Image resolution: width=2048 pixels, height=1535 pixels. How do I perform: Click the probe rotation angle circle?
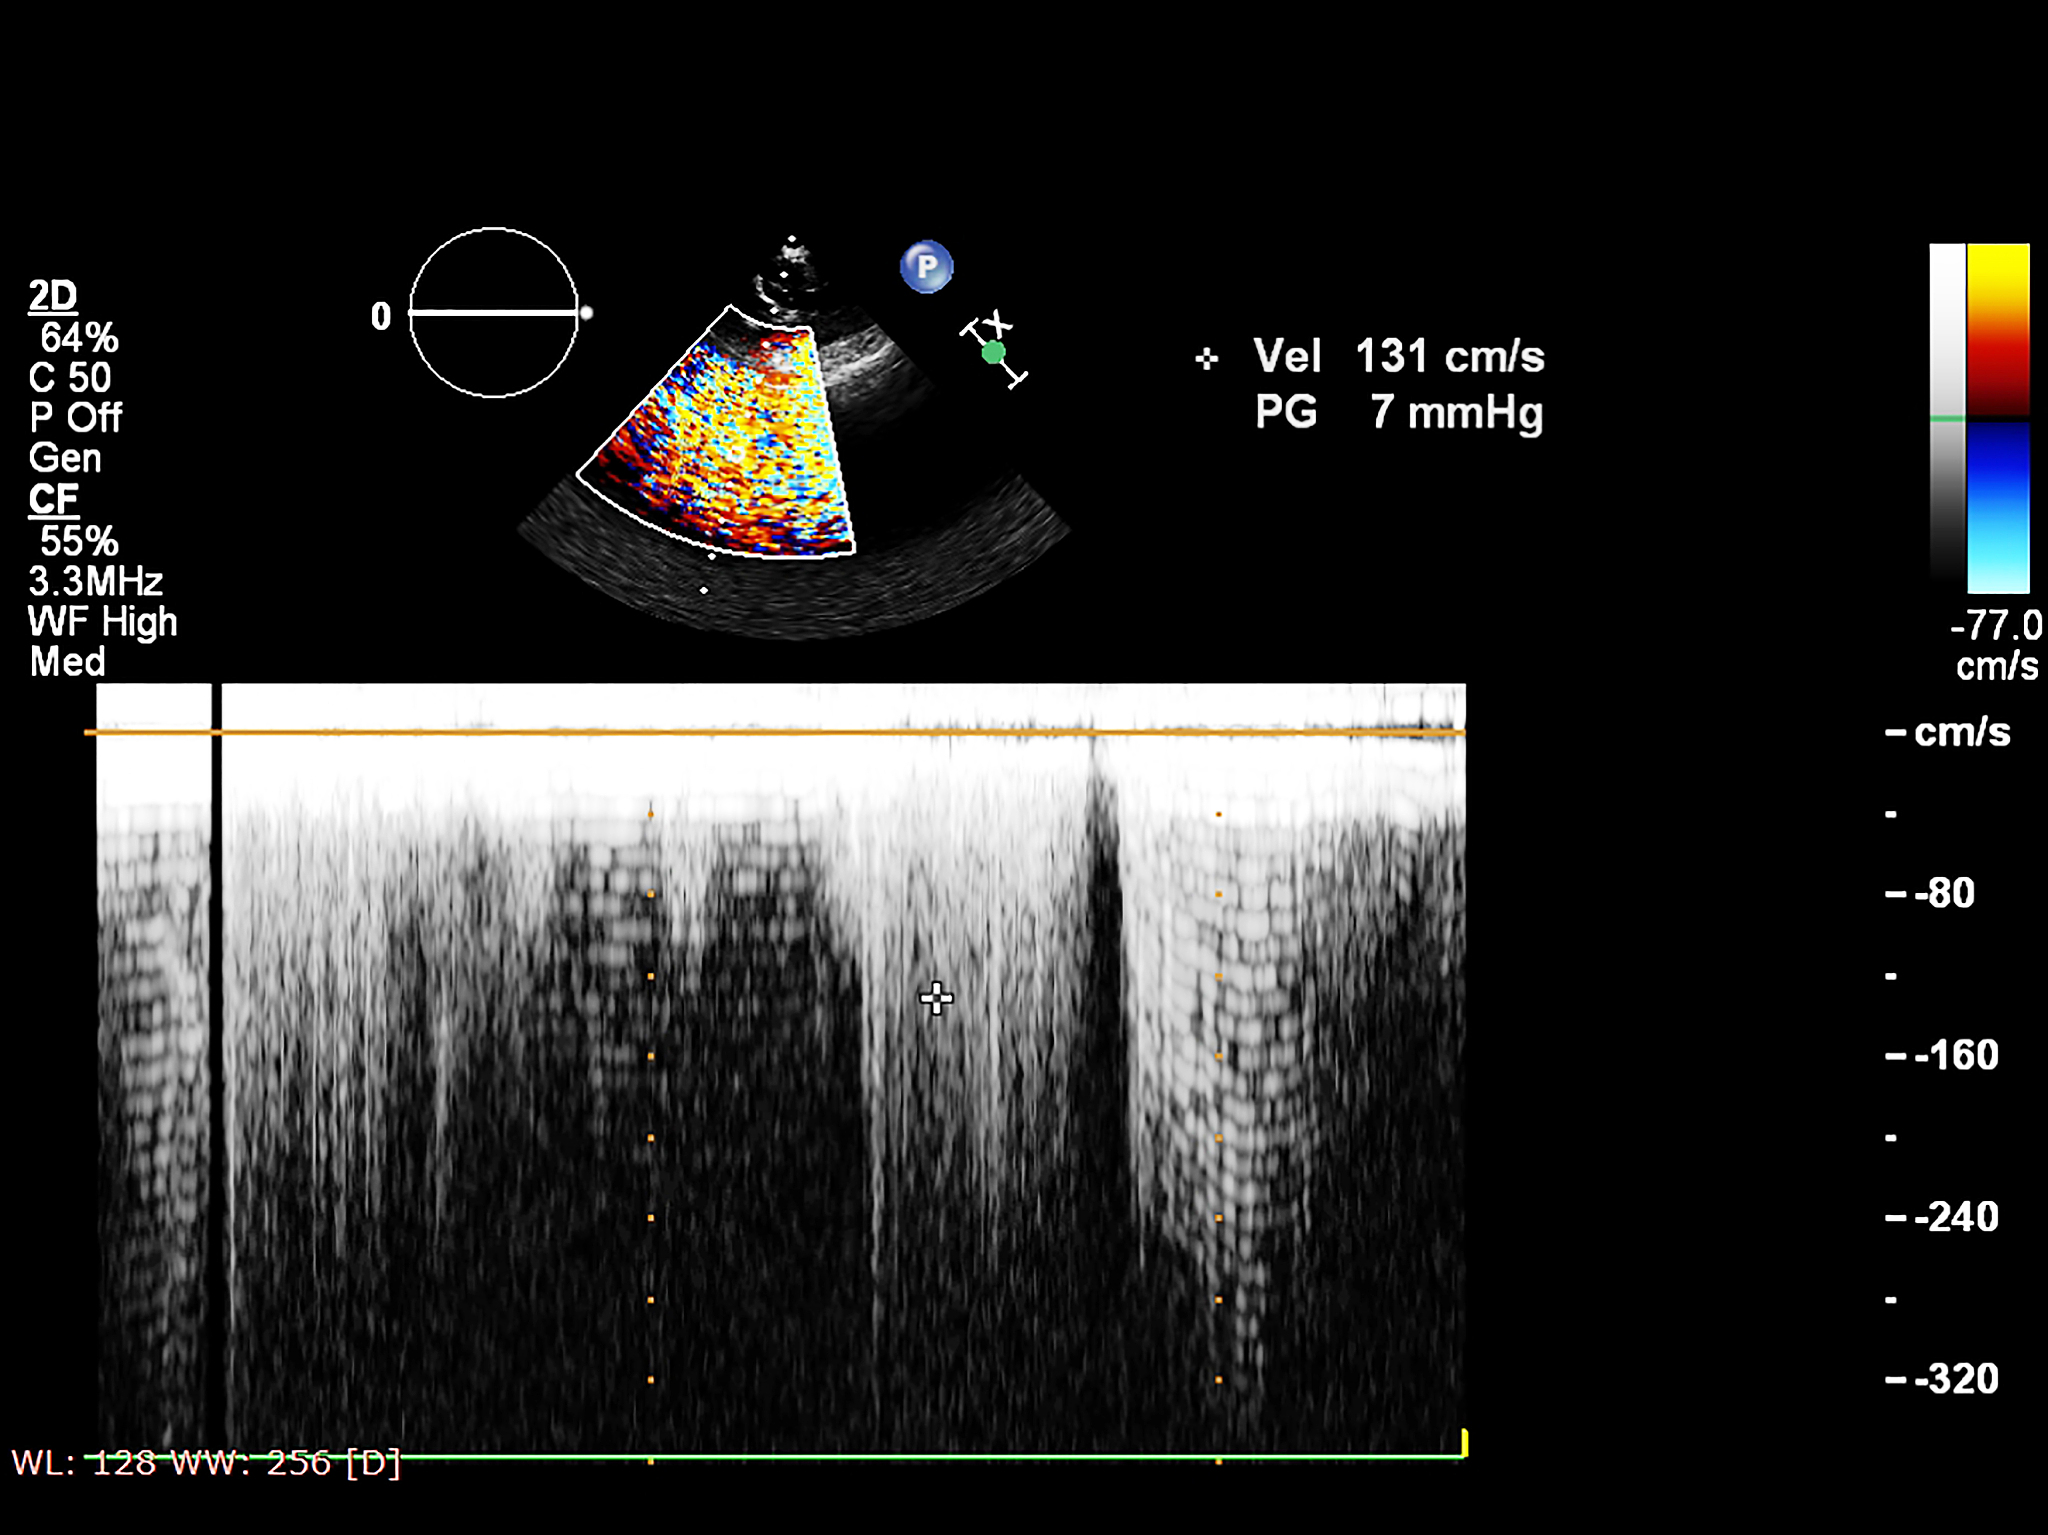[x=493, y=313]
